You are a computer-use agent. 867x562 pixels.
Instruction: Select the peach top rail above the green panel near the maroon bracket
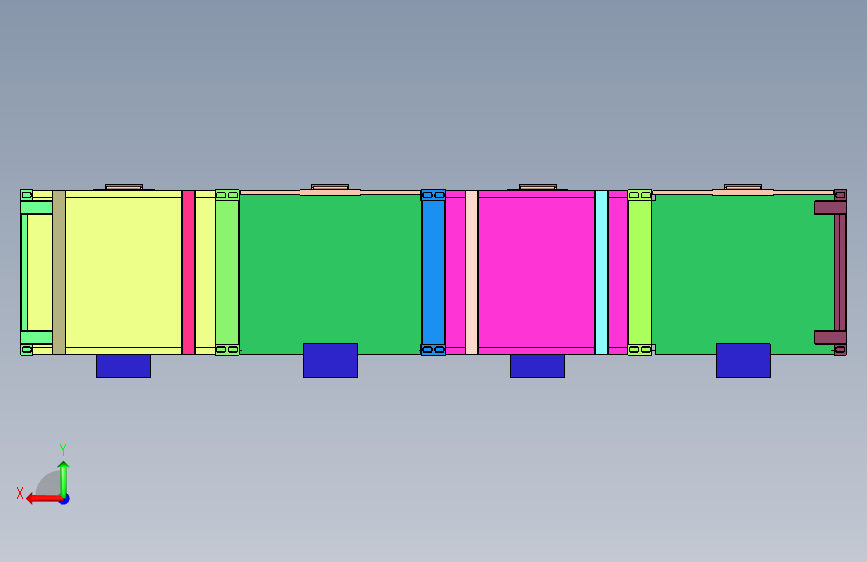tap(743, 192)
